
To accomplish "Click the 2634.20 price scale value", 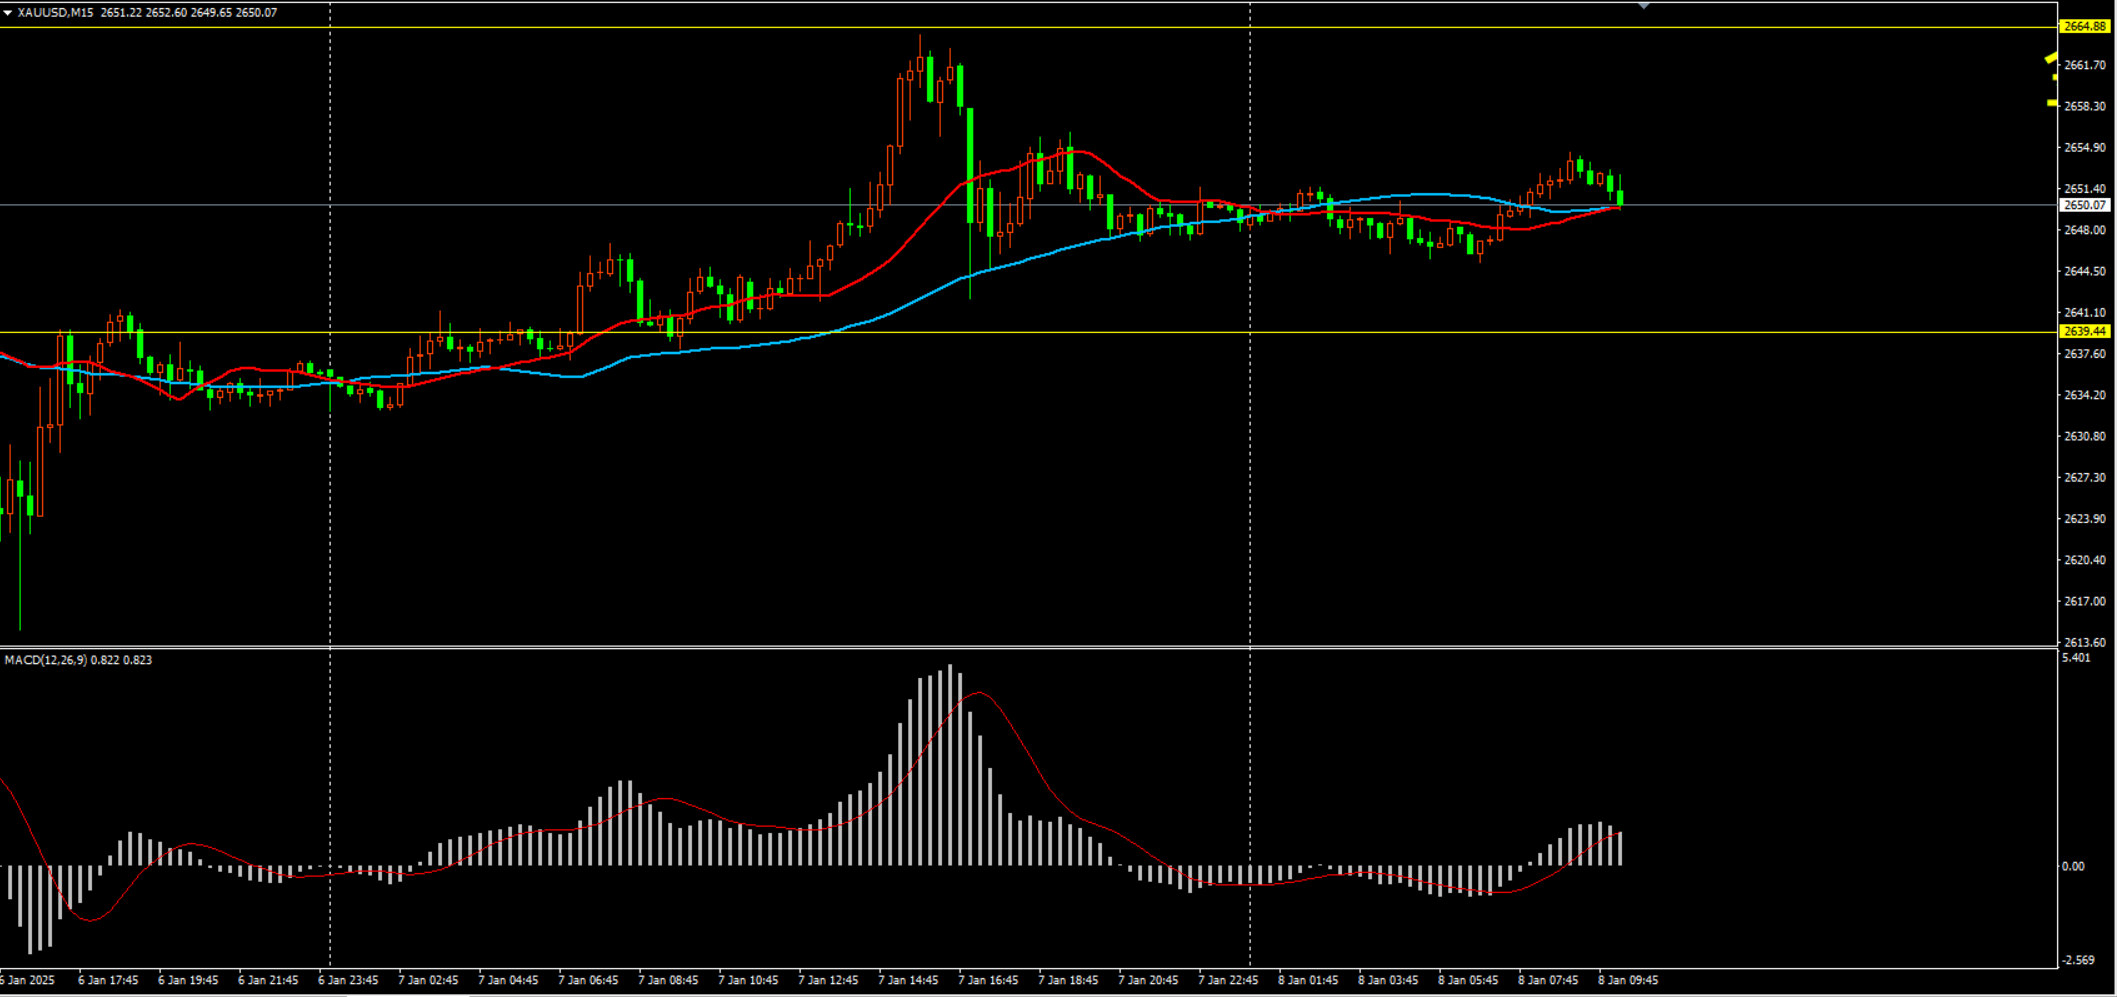I will (x=2085, y=395).
